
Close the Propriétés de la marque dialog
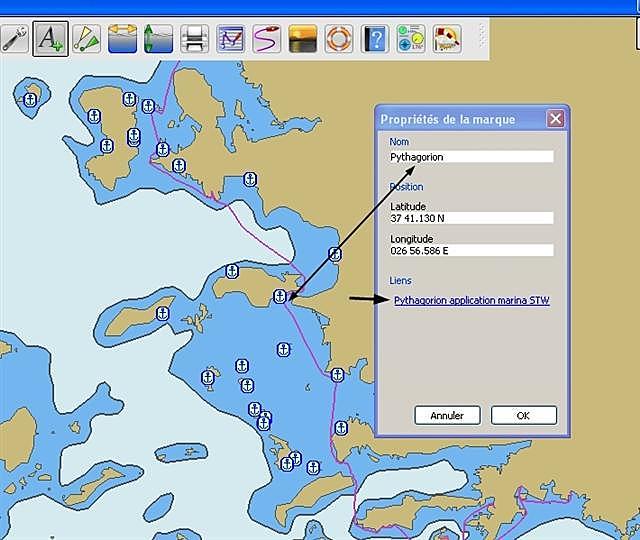(x=555, y=119)
